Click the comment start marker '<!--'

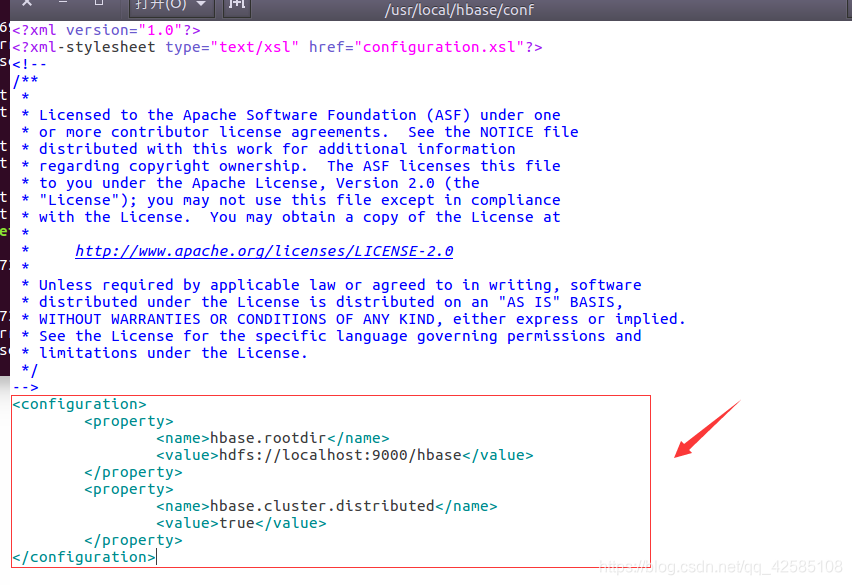point(29,64)
